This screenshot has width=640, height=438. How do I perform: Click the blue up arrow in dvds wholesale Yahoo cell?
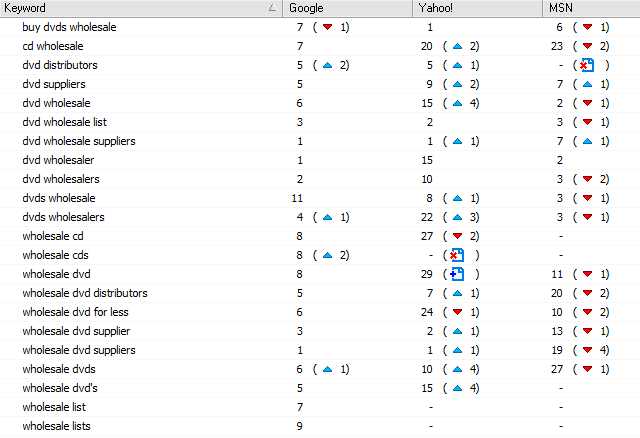click(x=458, y=198)
